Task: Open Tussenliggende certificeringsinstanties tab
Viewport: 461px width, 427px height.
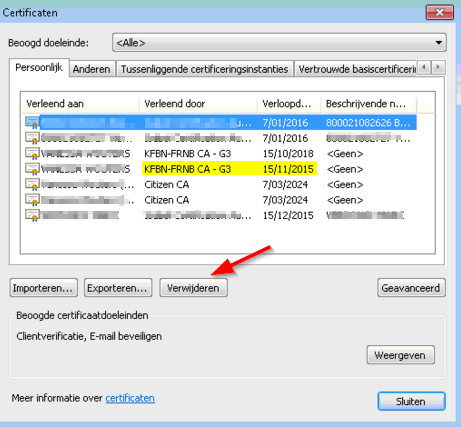Action: pos(204,69)
